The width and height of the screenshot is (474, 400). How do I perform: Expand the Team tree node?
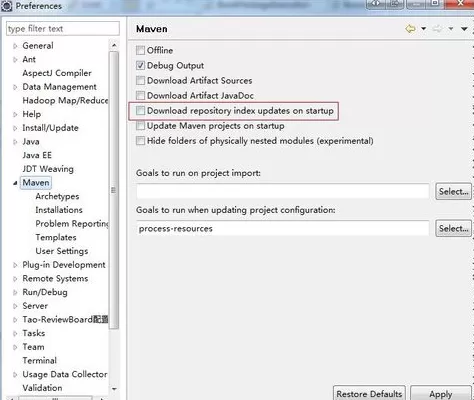coord(15,347)
